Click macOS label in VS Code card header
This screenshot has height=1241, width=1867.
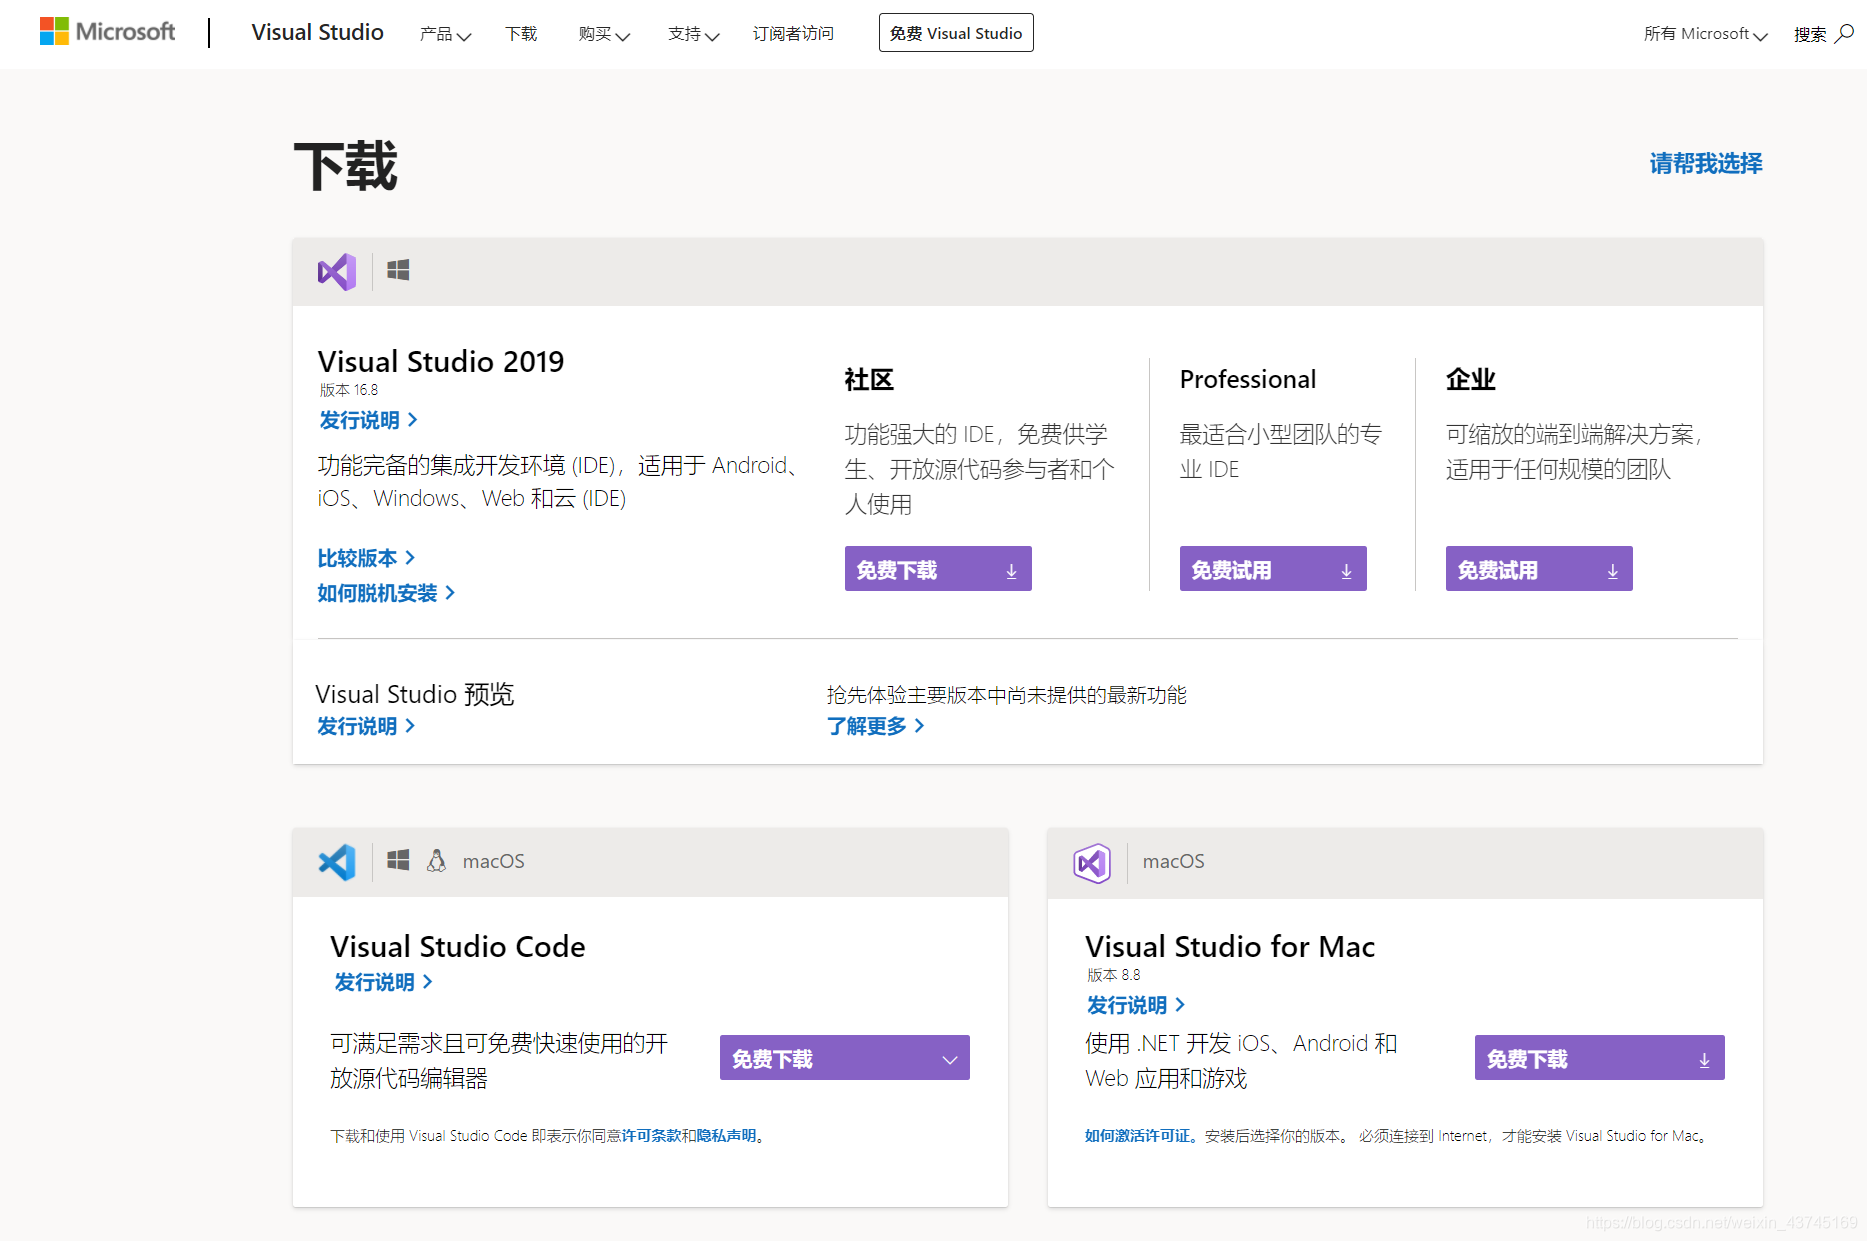click(493, 861)
